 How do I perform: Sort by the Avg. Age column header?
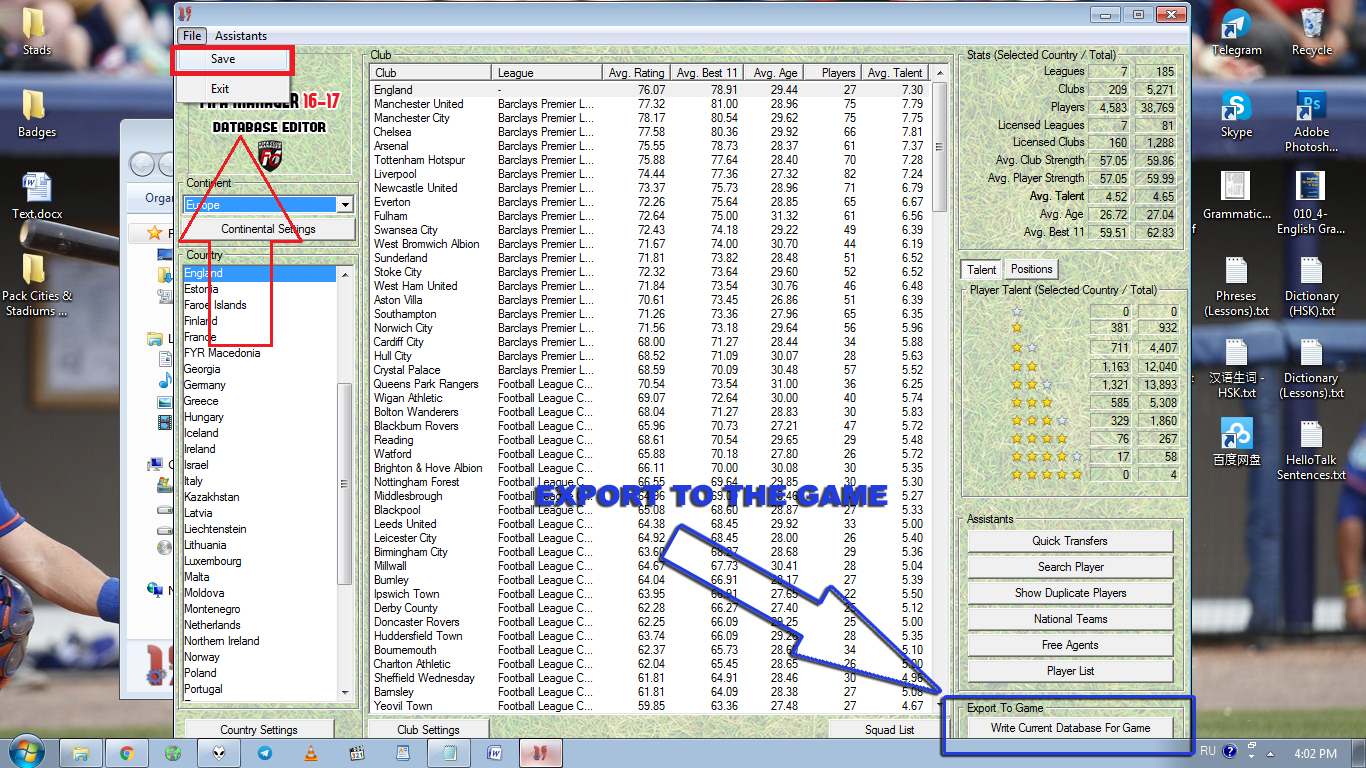pyautogui.click(x=774, y=73)
